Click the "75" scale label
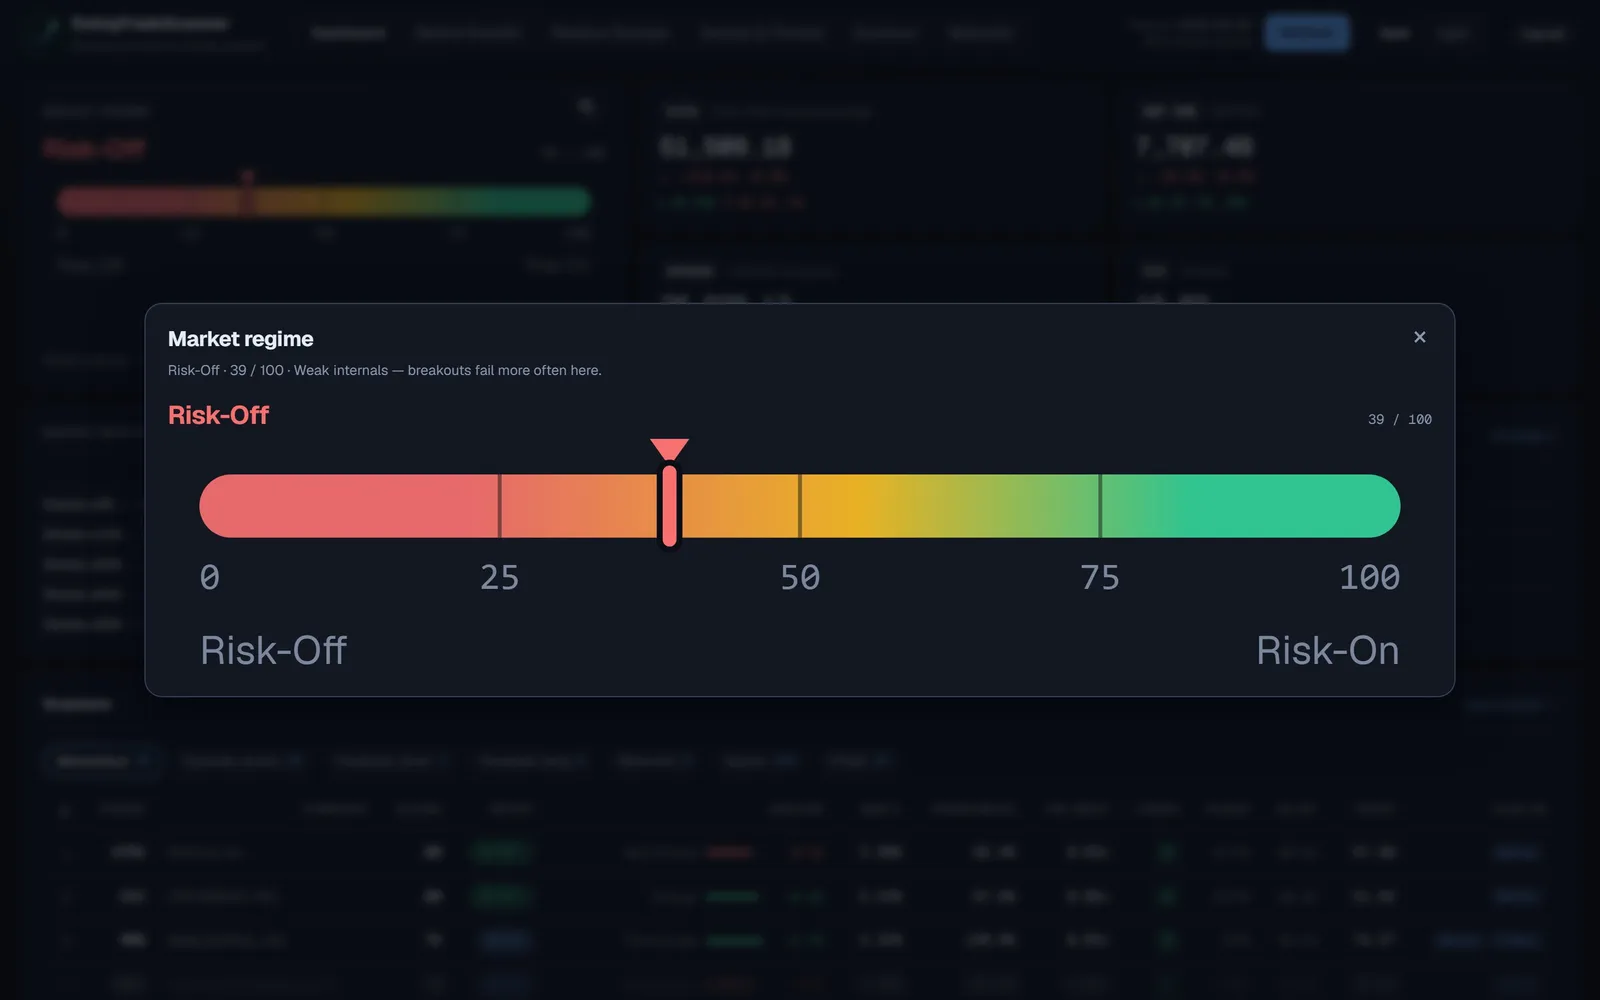The image size is (1600, 1000). click(x=1099, y=577)
